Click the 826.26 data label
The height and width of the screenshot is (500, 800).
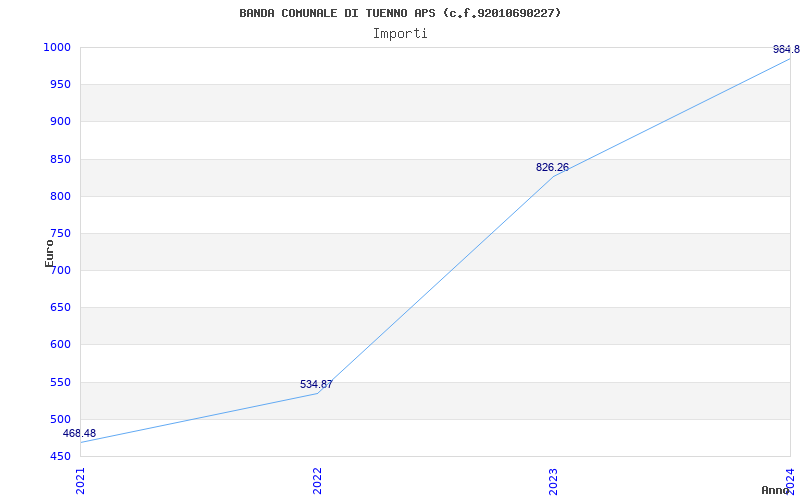[552, 167]
